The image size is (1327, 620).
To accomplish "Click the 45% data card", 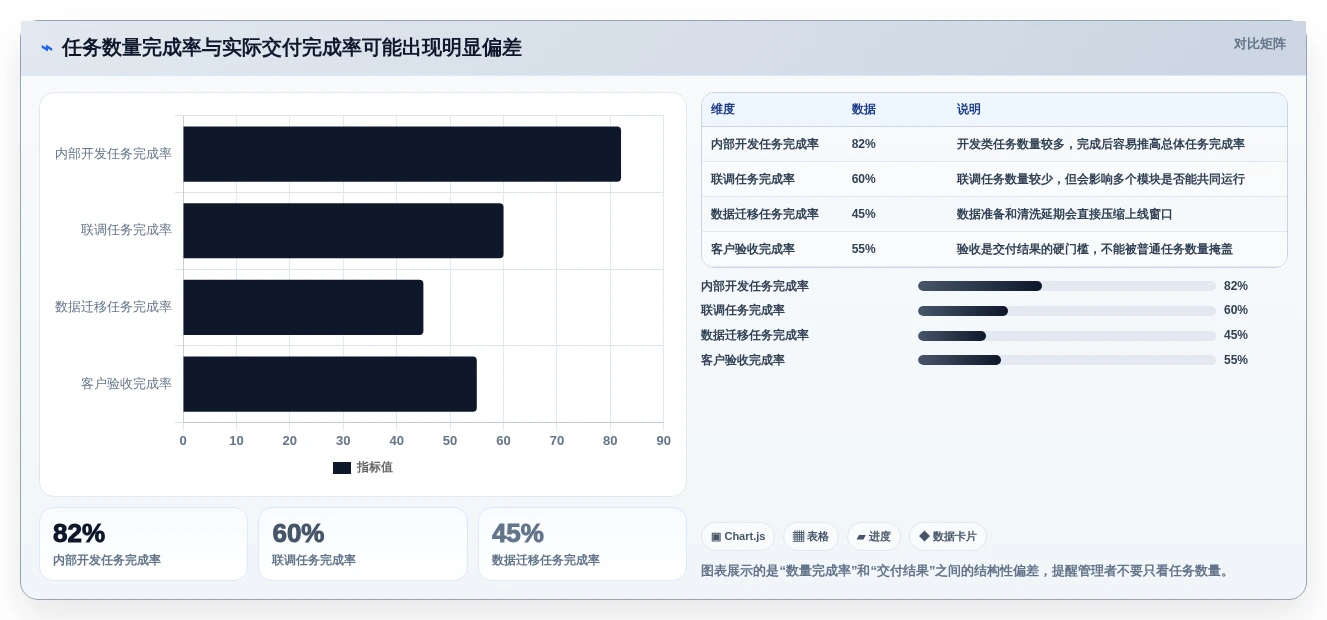I will [582, 544].
